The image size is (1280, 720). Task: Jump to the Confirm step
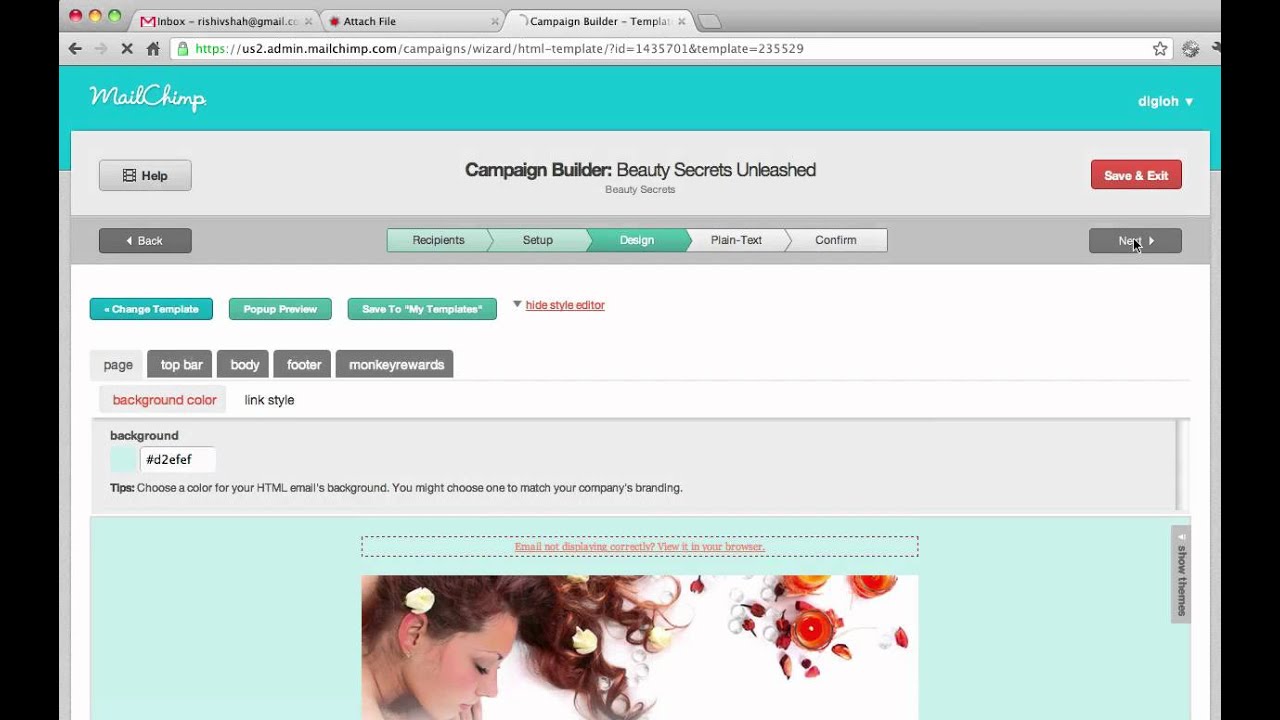[836, 240]
